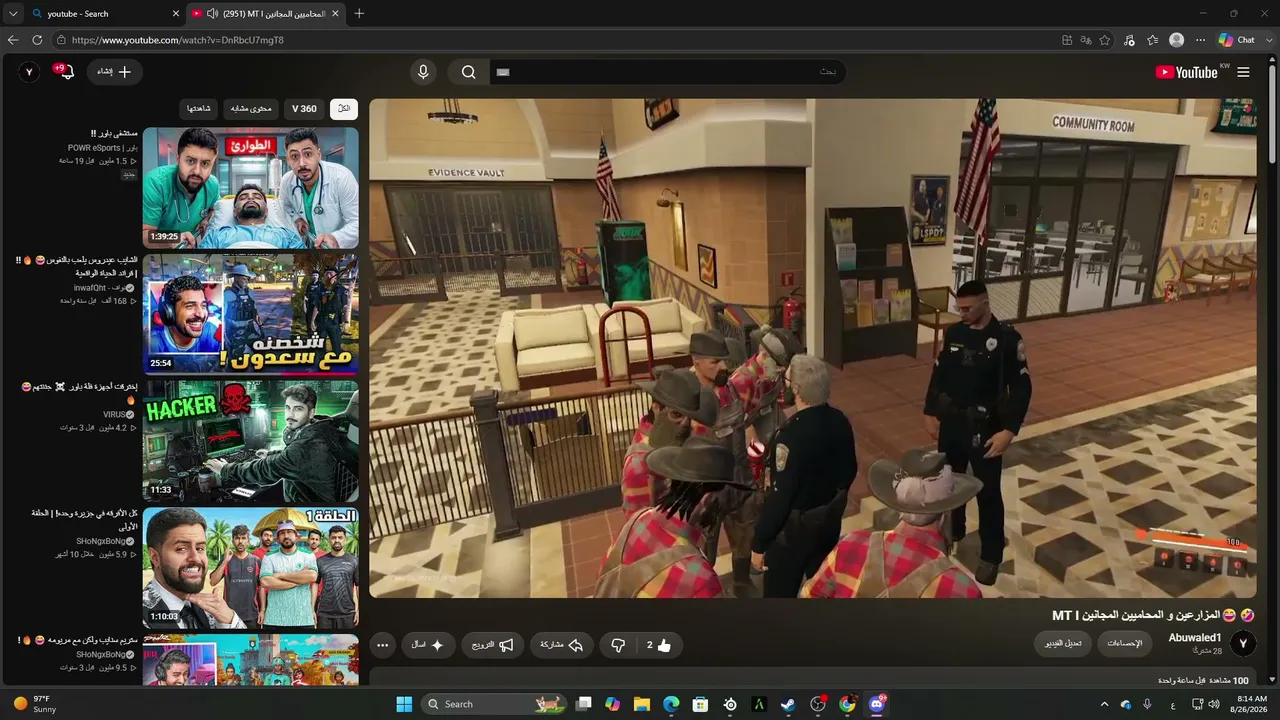The width and height of the screenshot is (1280, 720).
Task: Open the account avatar menu
Action: (30, 72)
